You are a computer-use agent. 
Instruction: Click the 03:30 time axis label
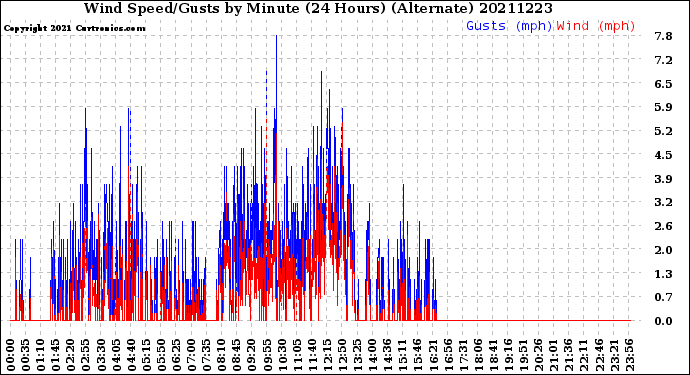[101, 355]
